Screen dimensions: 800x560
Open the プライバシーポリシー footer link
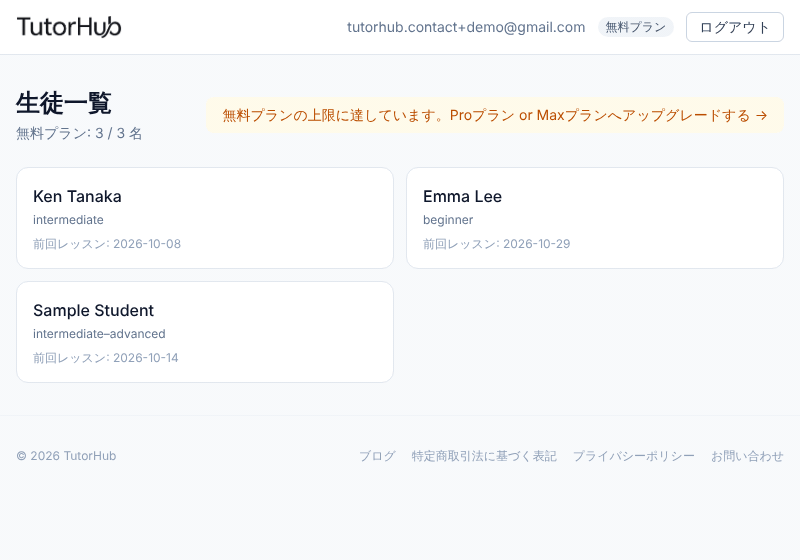pos(634,456)
